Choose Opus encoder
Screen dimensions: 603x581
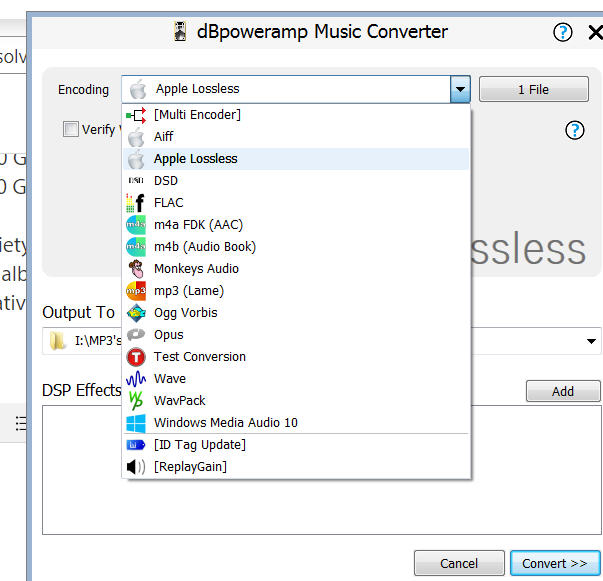(x=297, y=335)
